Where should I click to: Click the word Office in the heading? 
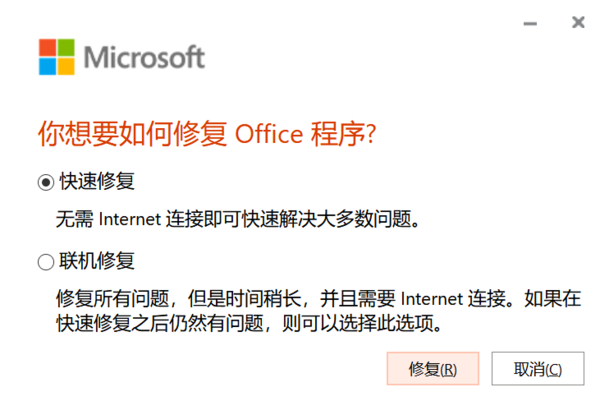[x=271, y=135]
